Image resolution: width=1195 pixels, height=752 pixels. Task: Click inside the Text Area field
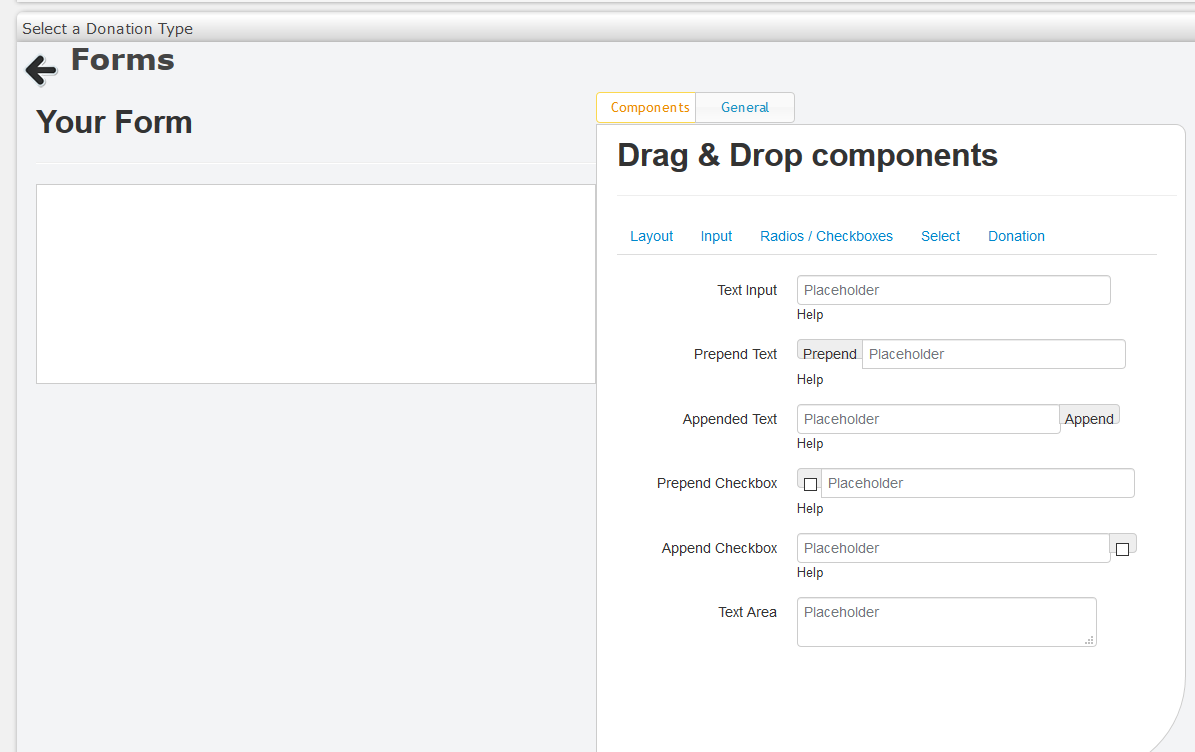(x=947, y=622)
